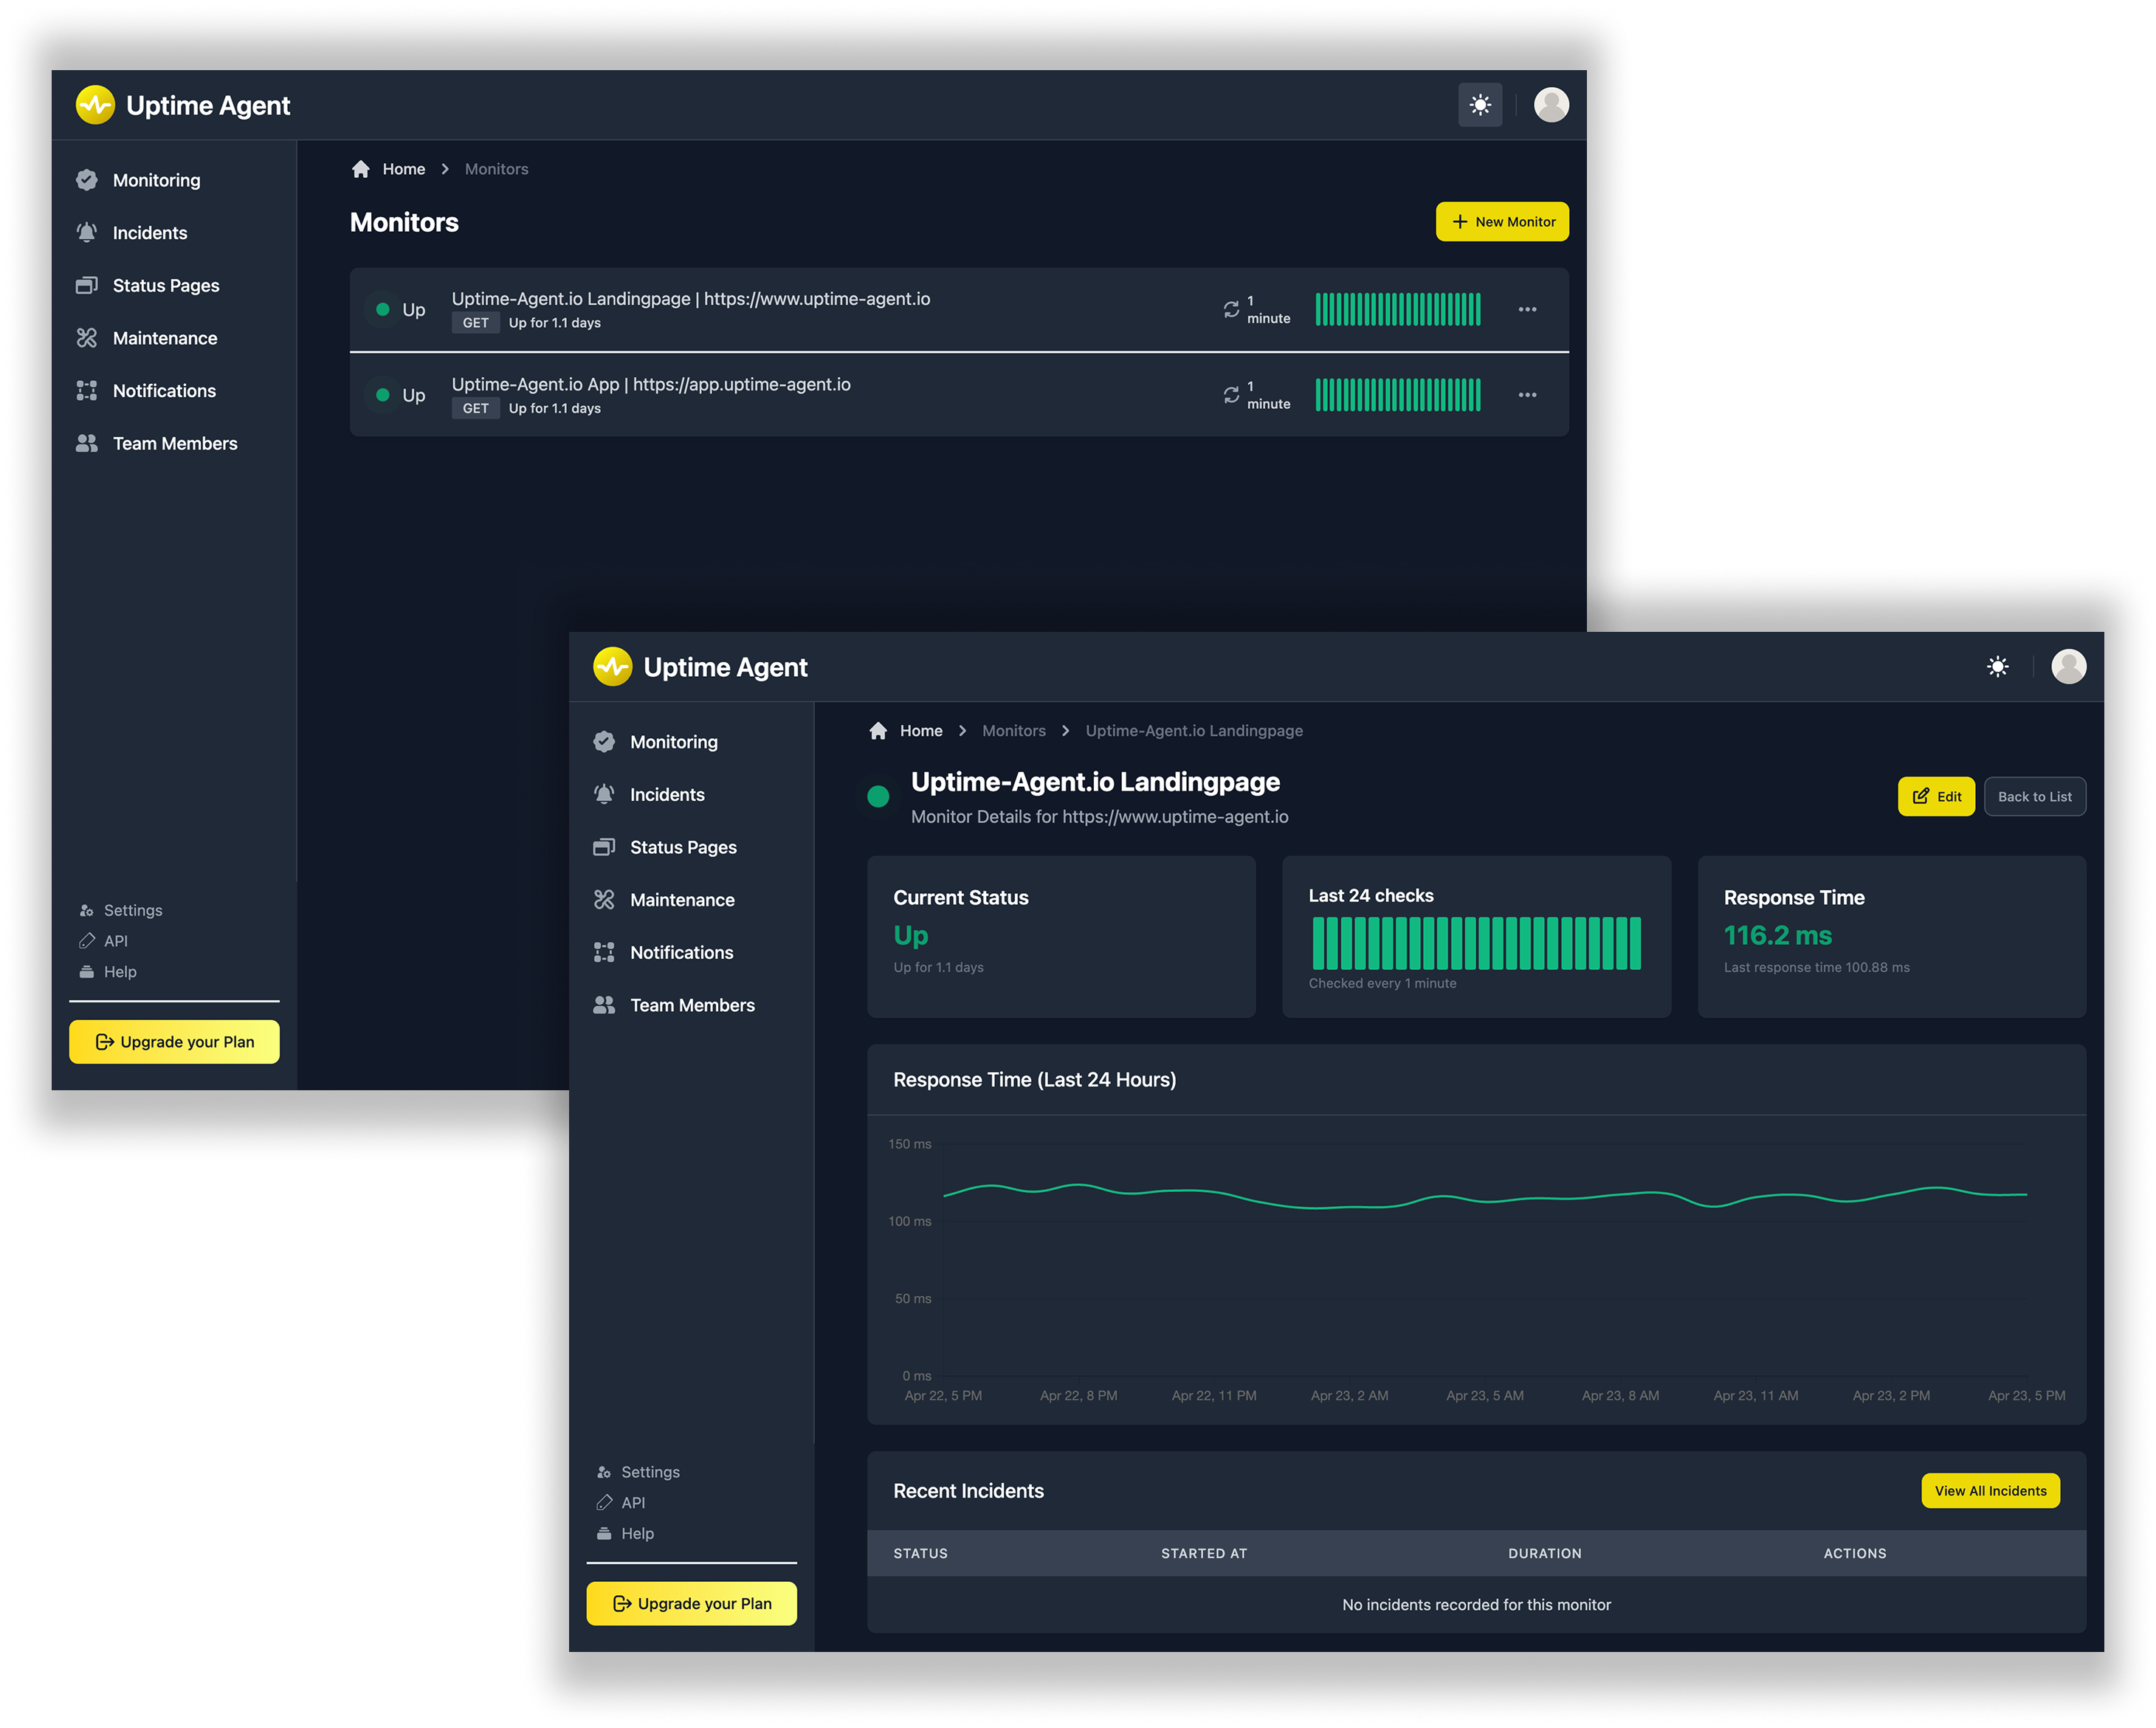Click the Monitoring badge icon in the Monitors window
The image size is (2156, 1728).
[87, 180]
